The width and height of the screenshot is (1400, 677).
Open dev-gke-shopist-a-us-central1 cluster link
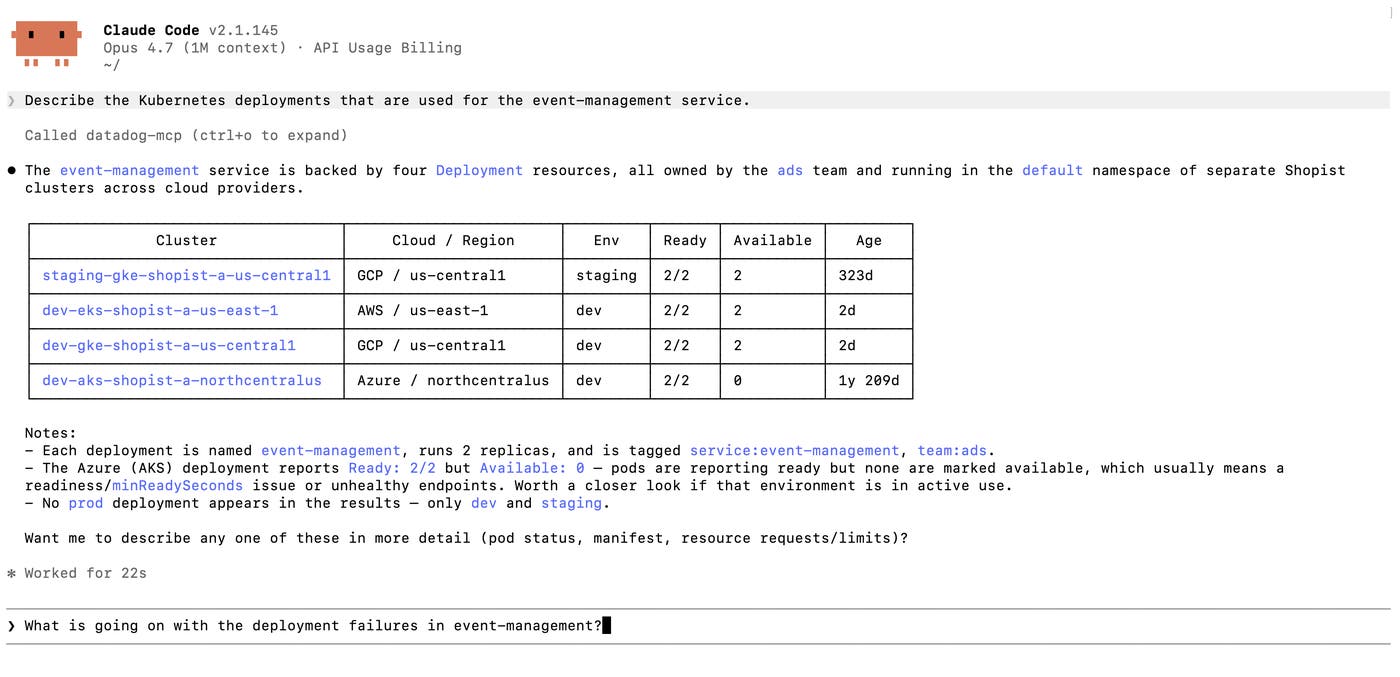[169, 345]
